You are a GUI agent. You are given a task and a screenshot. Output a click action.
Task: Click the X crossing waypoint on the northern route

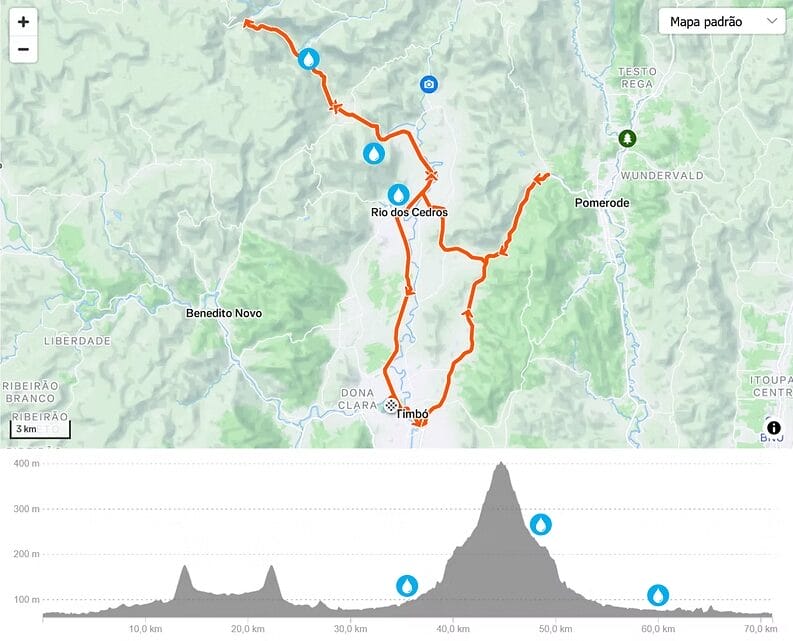(x=335, y=107)
